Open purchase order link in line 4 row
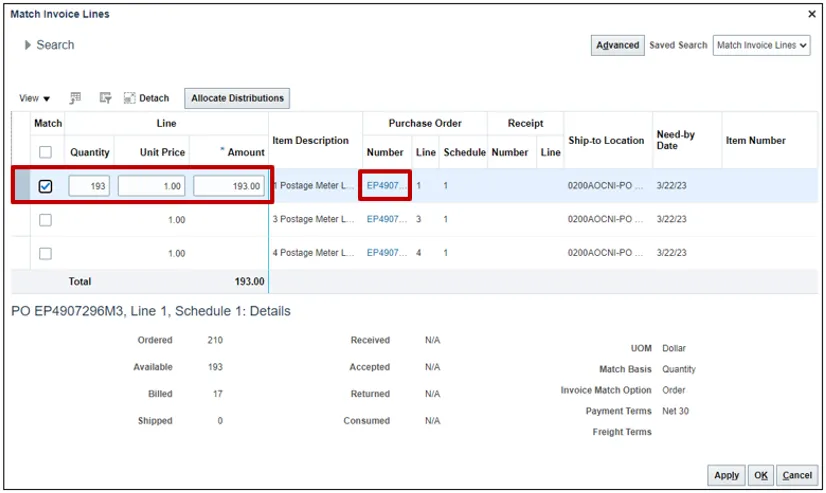Screen dimensions: 826x493 (x=385, y=253)
